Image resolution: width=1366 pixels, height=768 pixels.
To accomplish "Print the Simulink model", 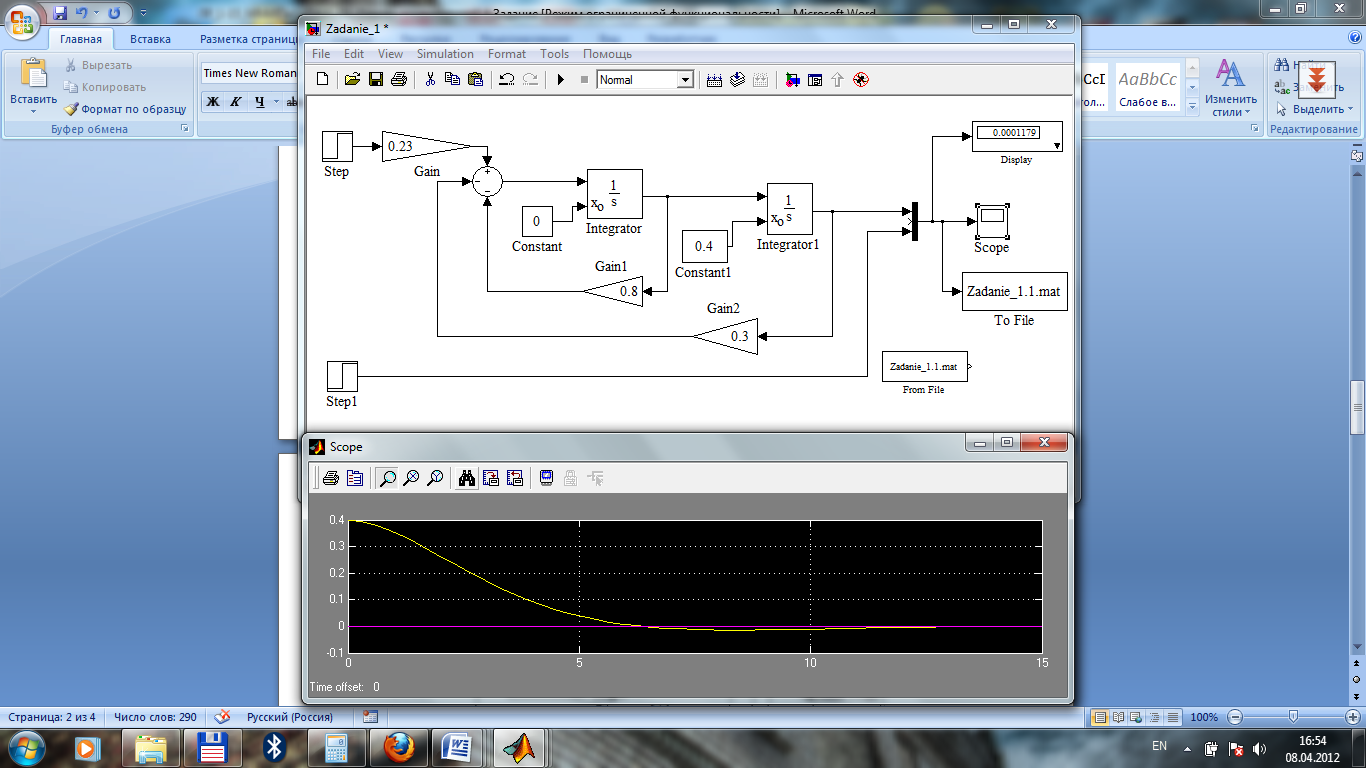I will coord(399,80).
